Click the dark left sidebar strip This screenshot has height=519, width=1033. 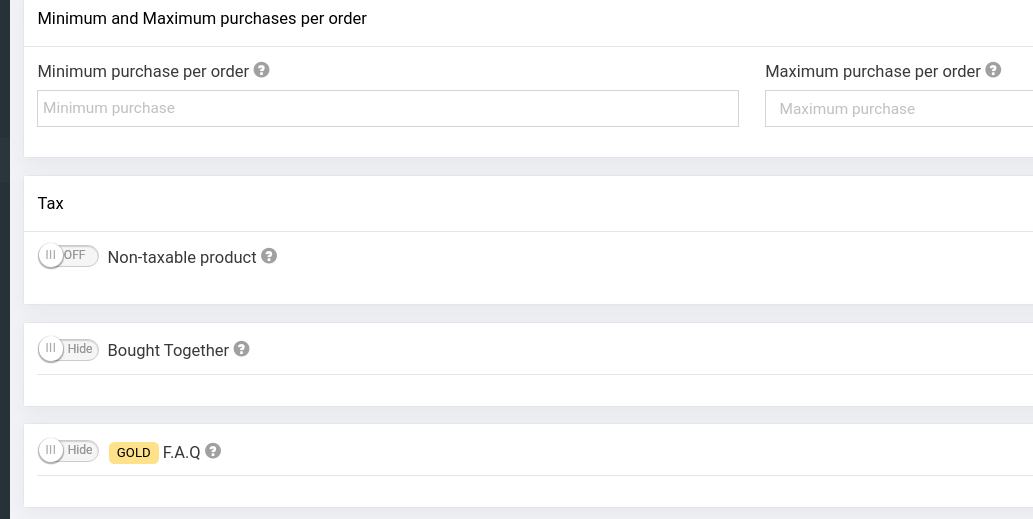click(4, 260)
